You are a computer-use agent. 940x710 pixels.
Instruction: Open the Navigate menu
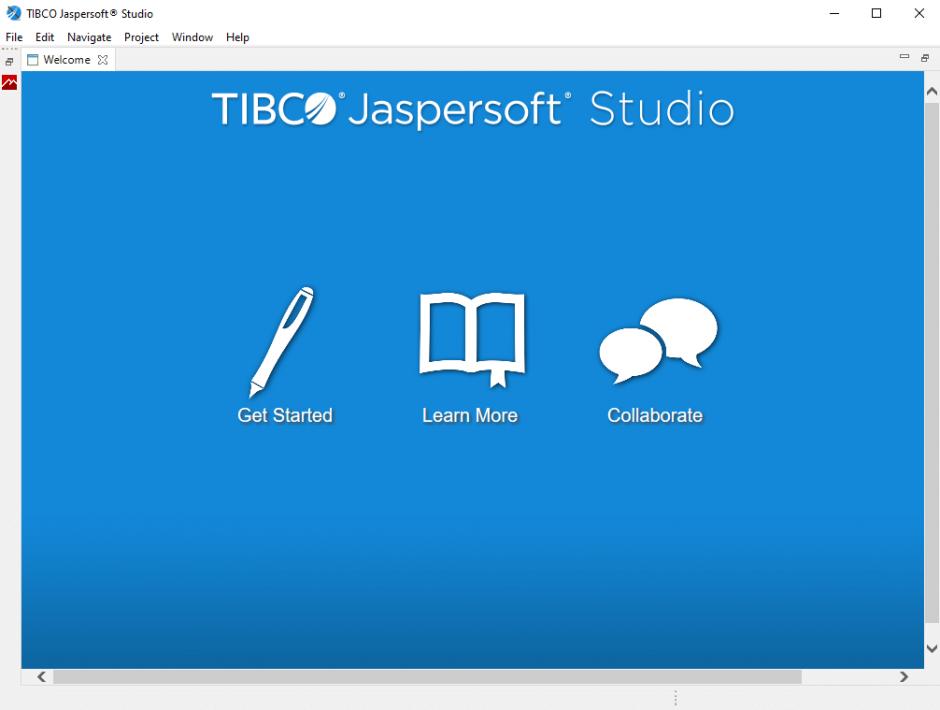tap(89, 37)
